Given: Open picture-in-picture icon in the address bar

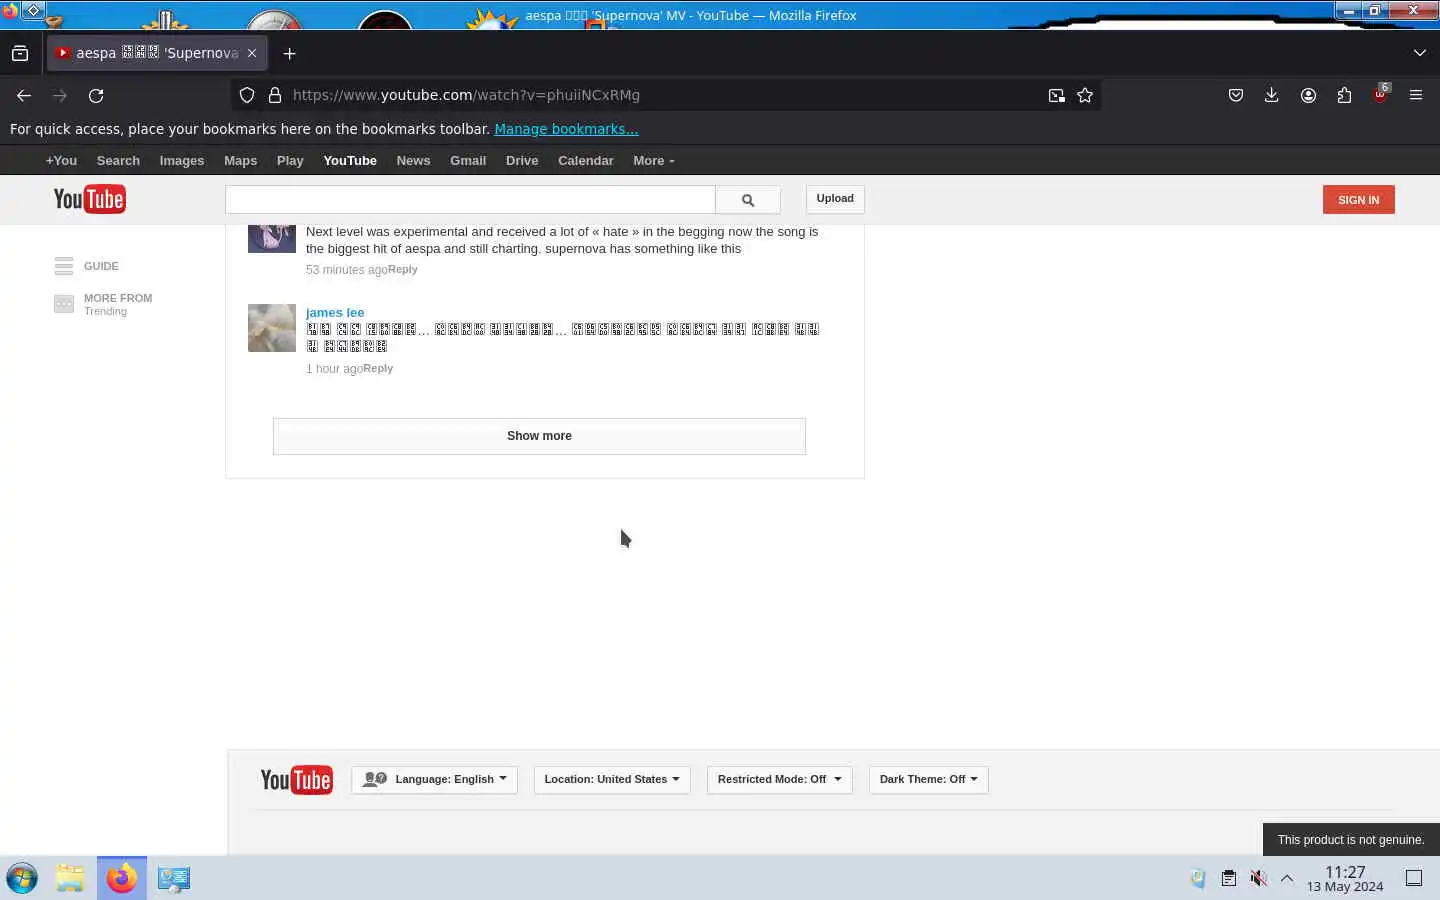Looking at the screenshot, I should pos(1056,96).
